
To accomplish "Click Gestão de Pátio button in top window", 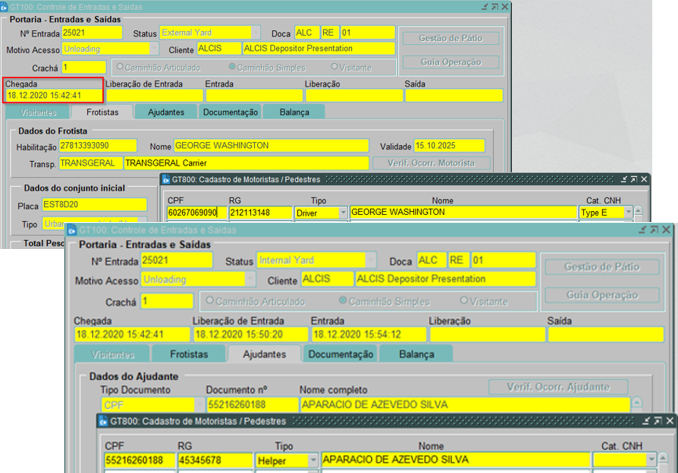I will click(x=451, y=38).
